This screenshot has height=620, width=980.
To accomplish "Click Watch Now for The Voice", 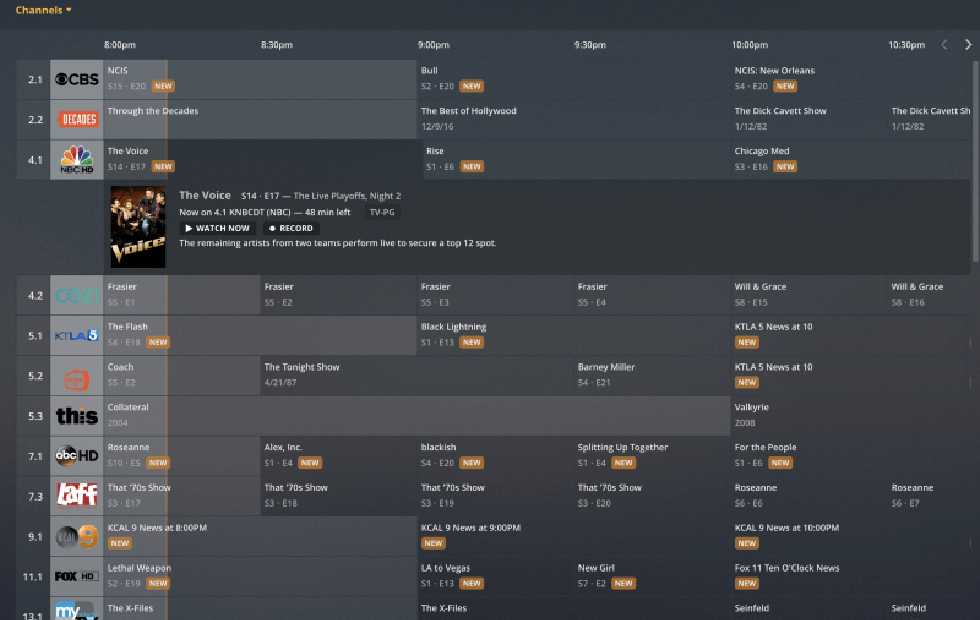I will [x=218, y=228].
